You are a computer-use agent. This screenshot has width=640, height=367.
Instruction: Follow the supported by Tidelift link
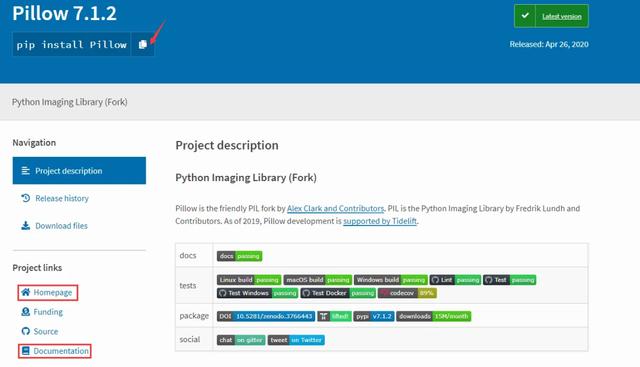pyautogui.click(x=380, y=221)
